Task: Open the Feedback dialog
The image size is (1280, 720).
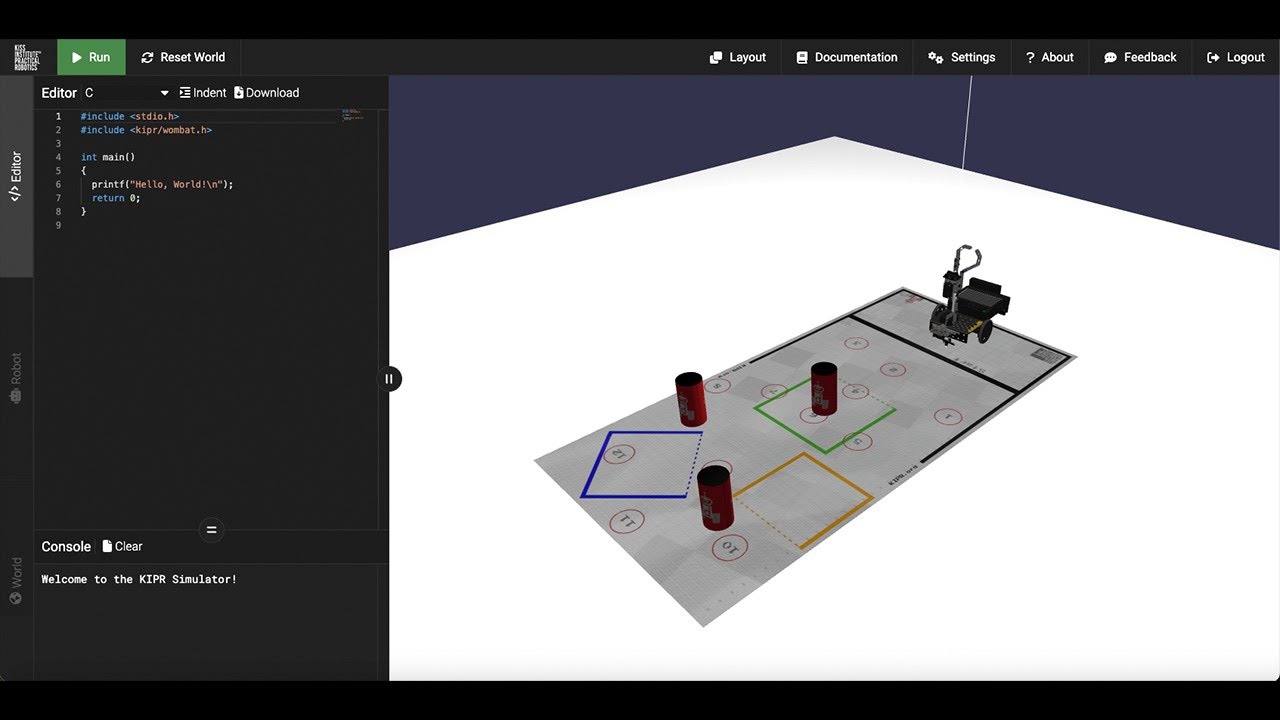Action: click(x=1139, y=57)
